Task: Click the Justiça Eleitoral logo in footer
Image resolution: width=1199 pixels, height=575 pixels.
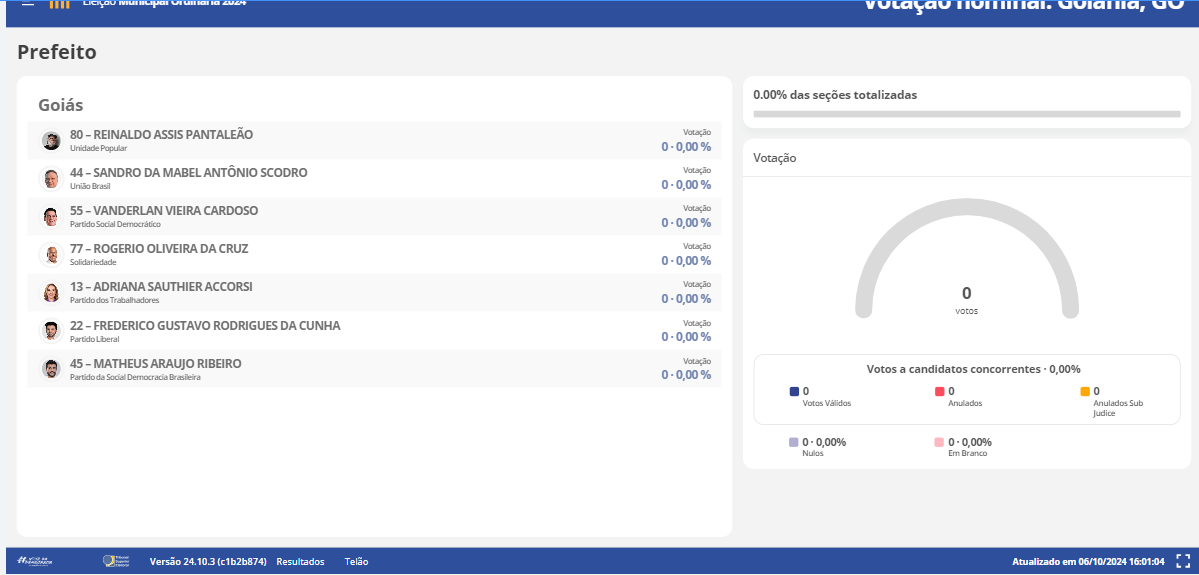Action: coord(35,561)
